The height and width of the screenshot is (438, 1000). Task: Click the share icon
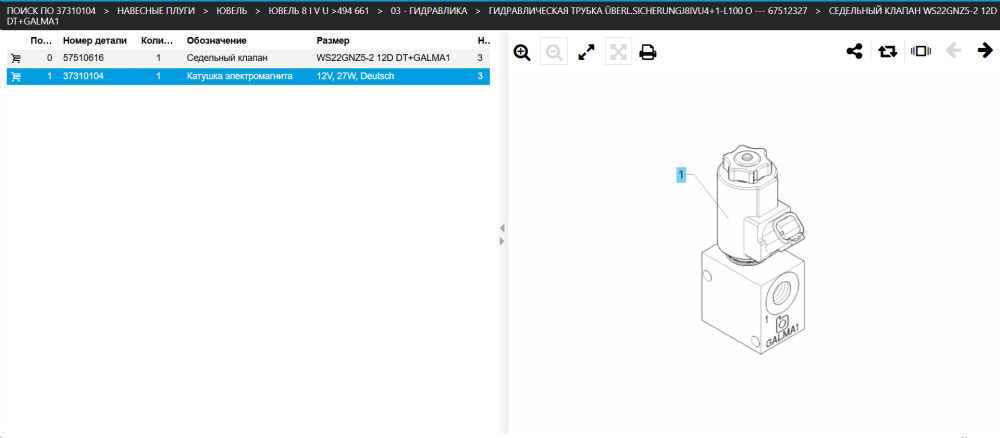pos(854,51)
